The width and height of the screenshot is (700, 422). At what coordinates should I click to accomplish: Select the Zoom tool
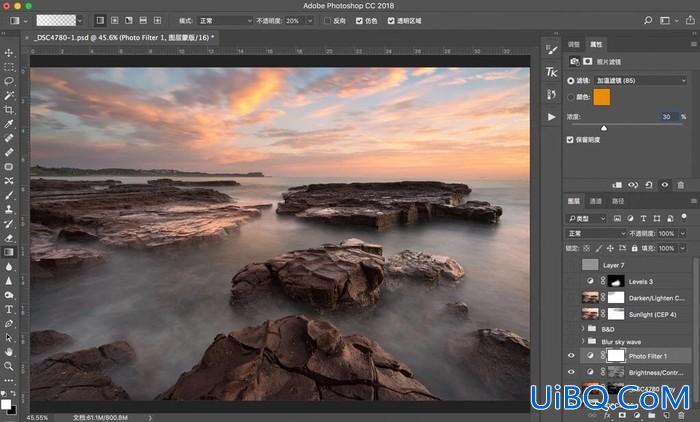8,366
